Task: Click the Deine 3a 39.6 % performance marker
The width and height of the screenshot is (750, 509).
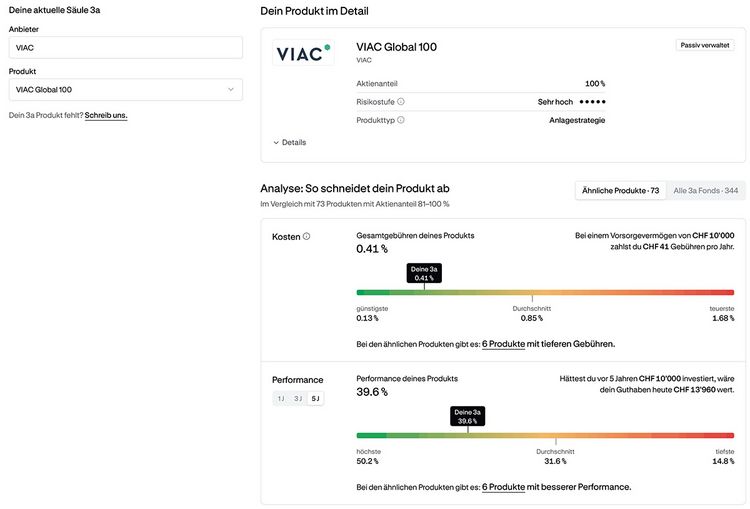Action: [467, 416]
